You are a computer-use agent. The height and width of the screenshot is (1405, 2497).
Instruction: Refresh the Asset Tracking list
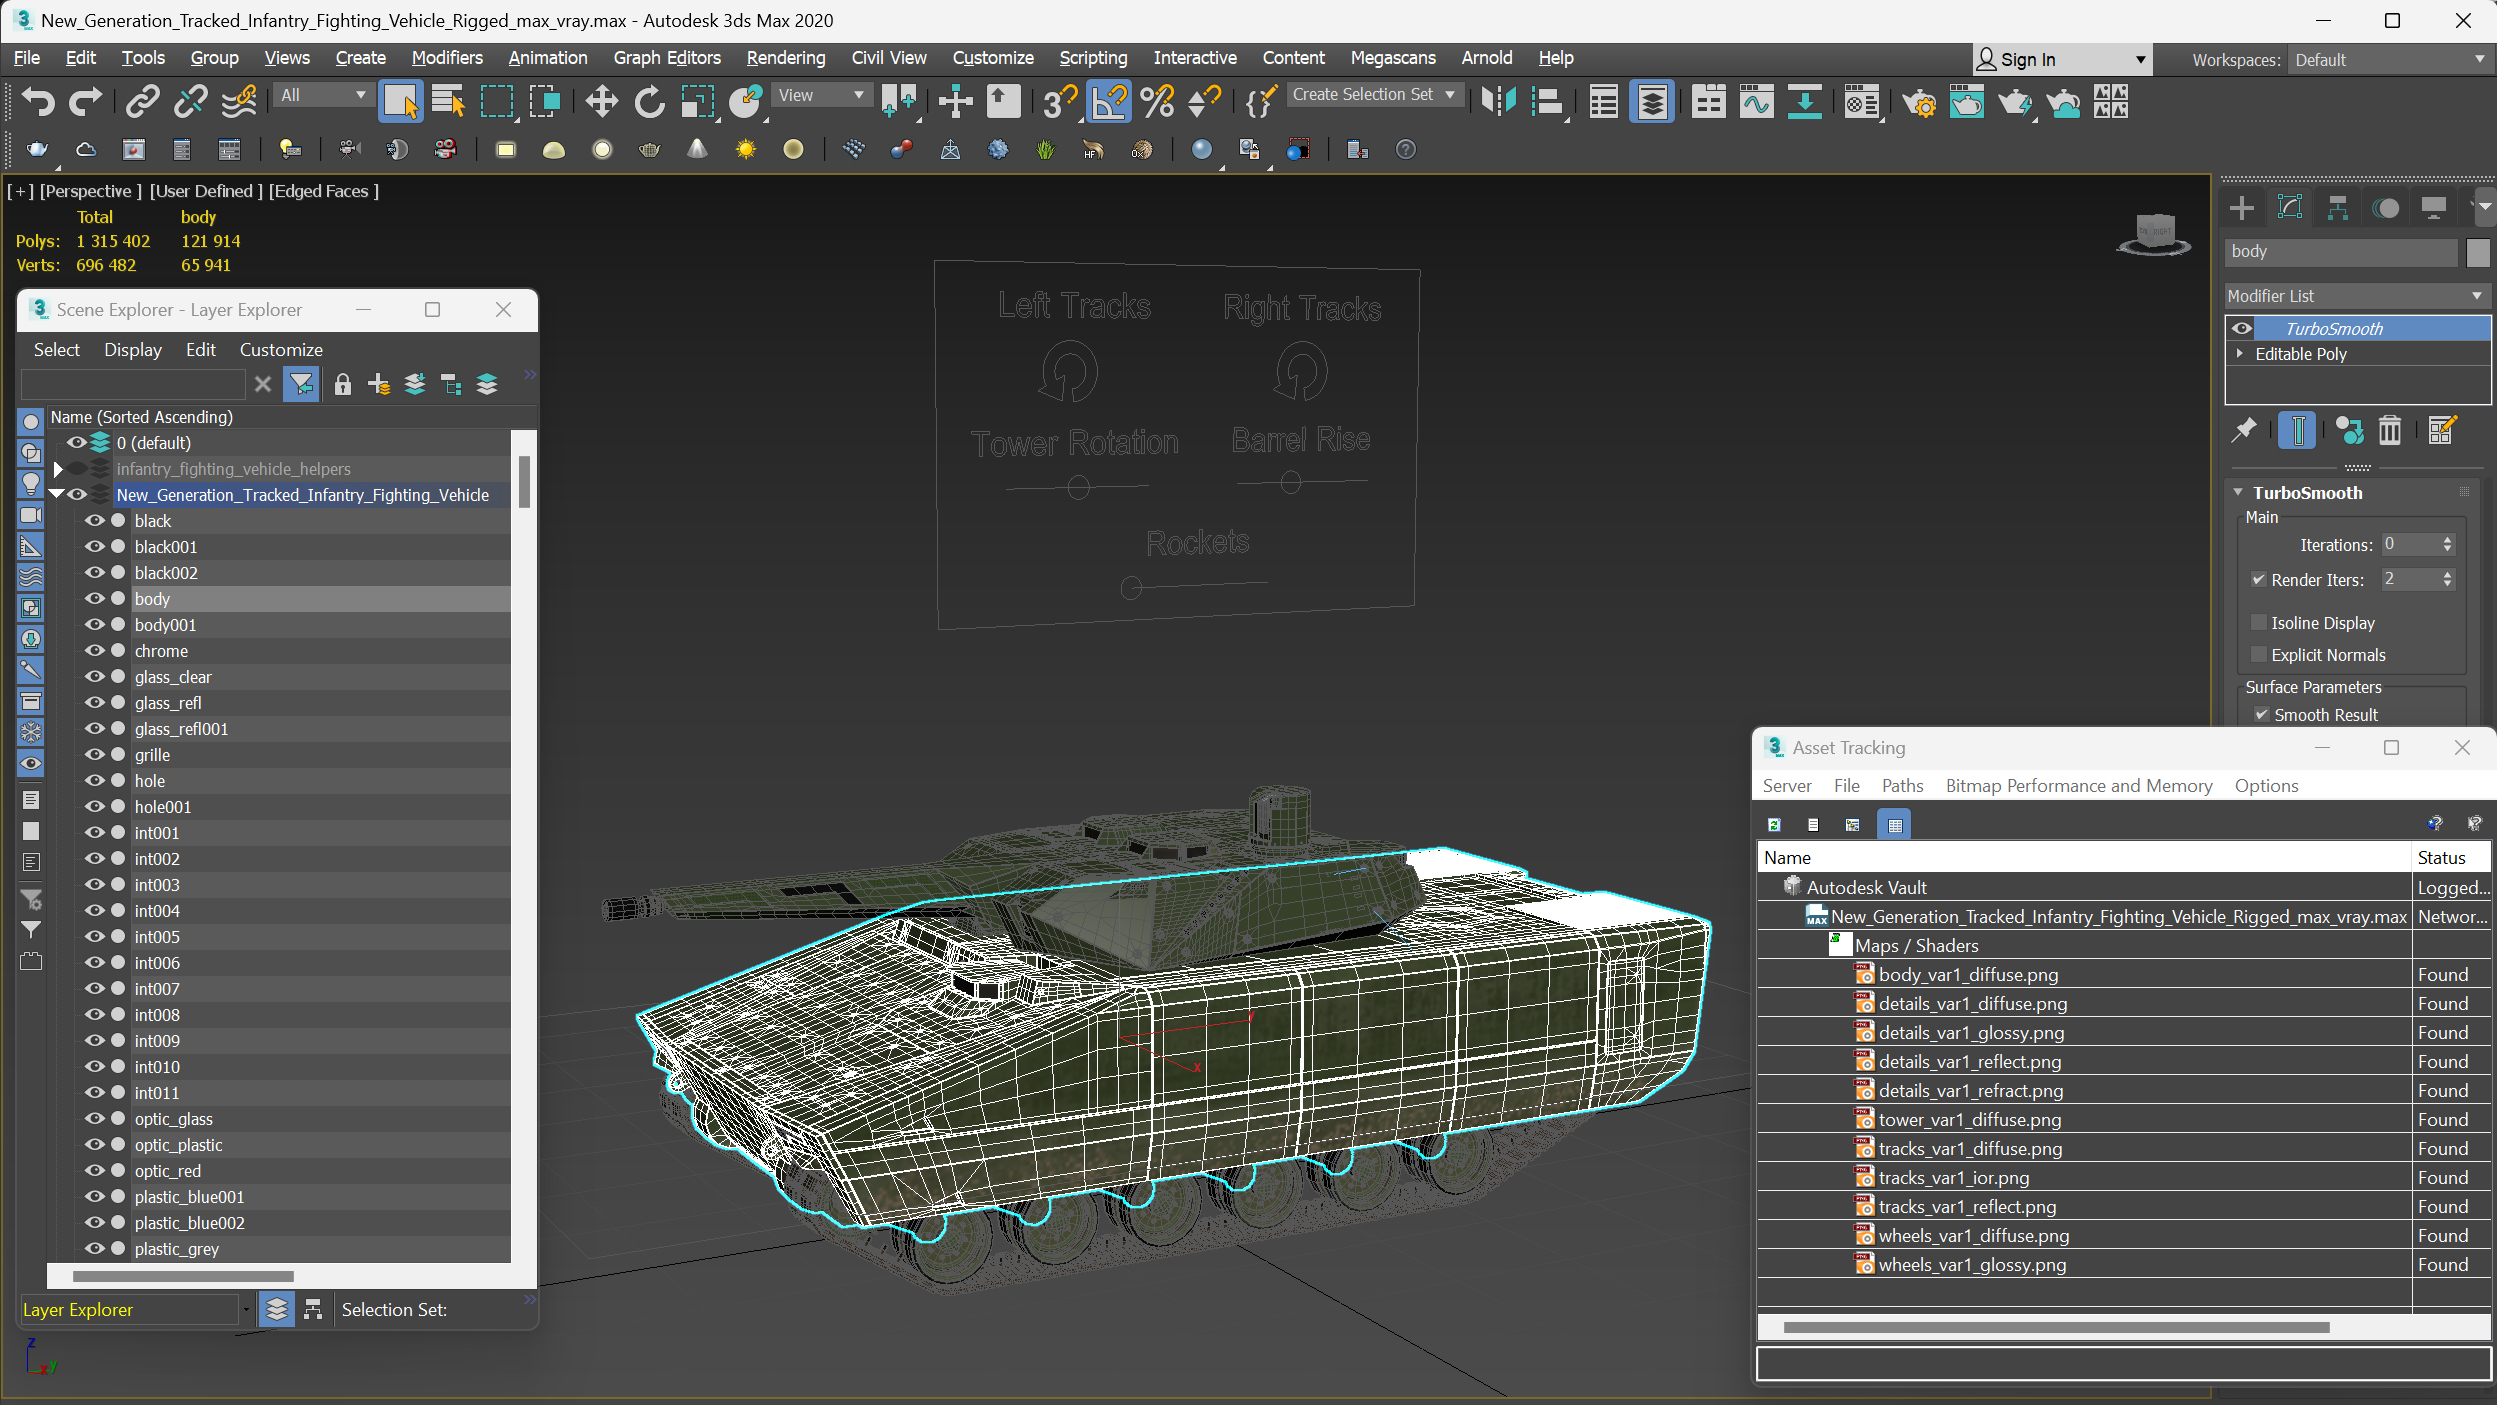pyautogui.click(x=1774, y=825)
